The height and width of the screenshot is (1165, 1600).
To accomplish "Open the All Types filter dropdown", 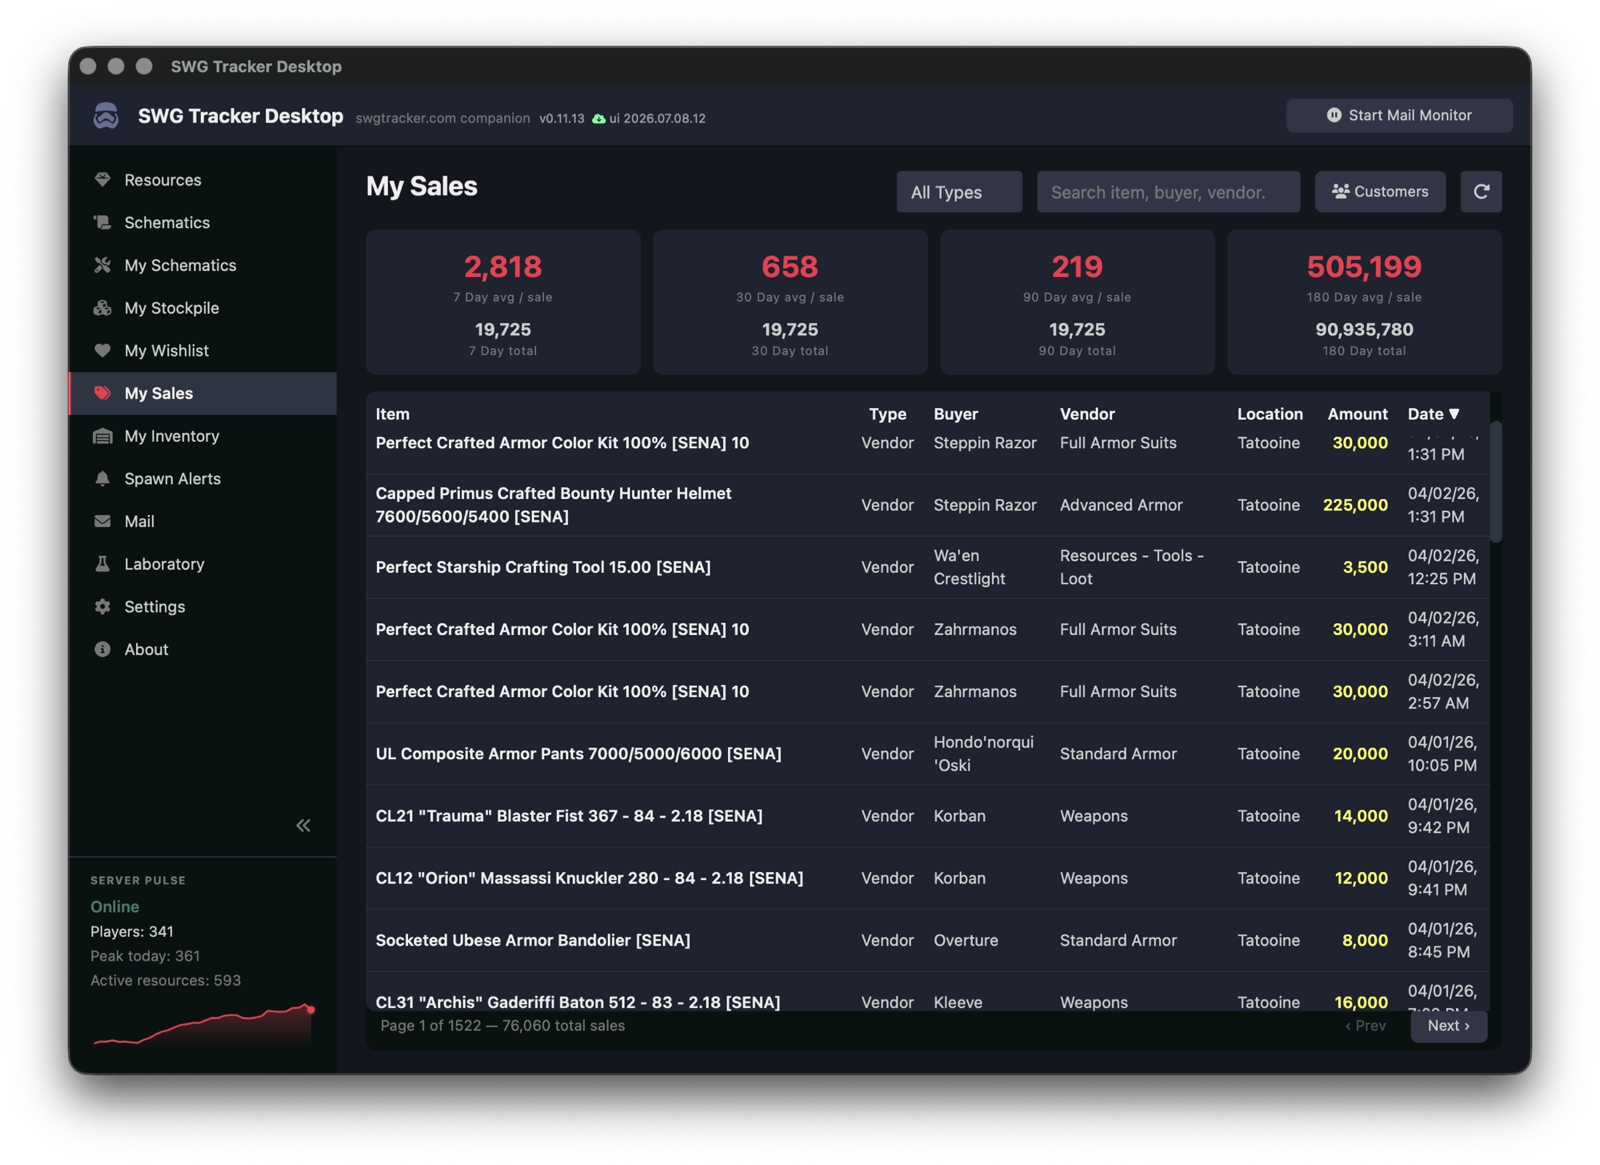I will (959, 191).
